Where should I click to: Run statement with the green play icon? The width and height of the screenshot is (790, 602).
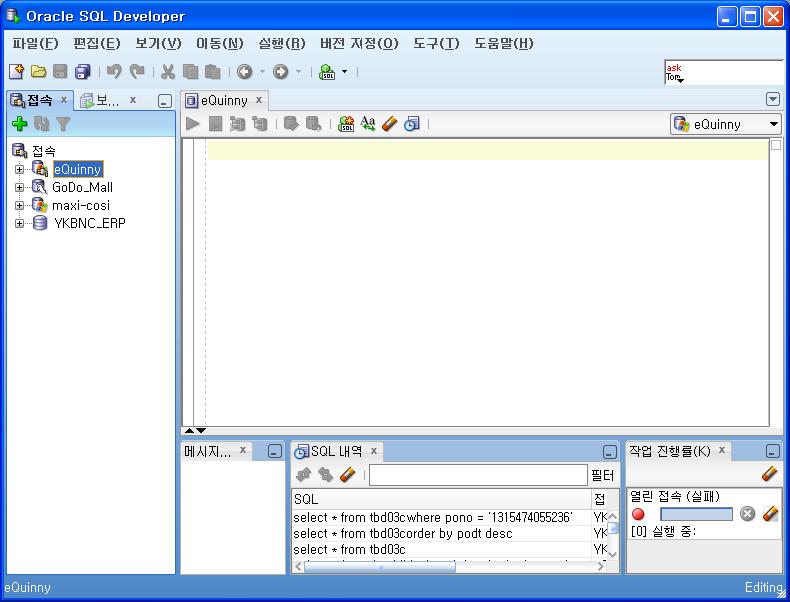click(x=192, y=123)
